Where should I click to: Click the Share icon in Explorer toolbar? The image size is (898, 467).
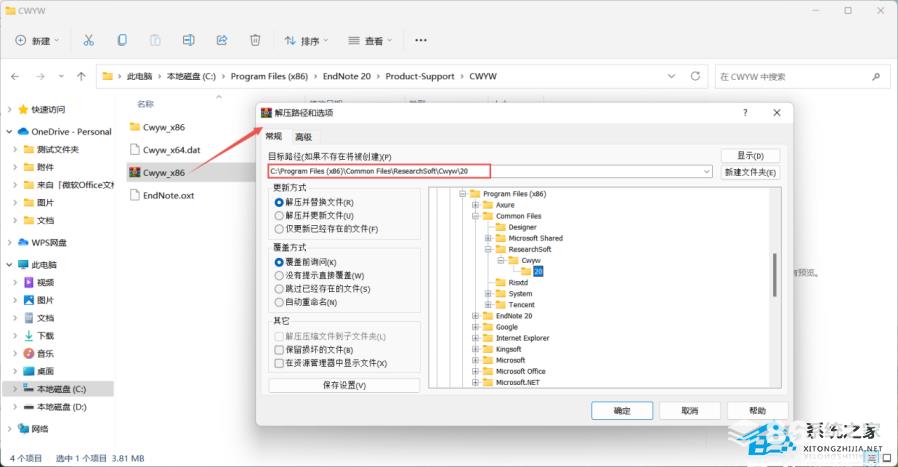click(222, 40)
